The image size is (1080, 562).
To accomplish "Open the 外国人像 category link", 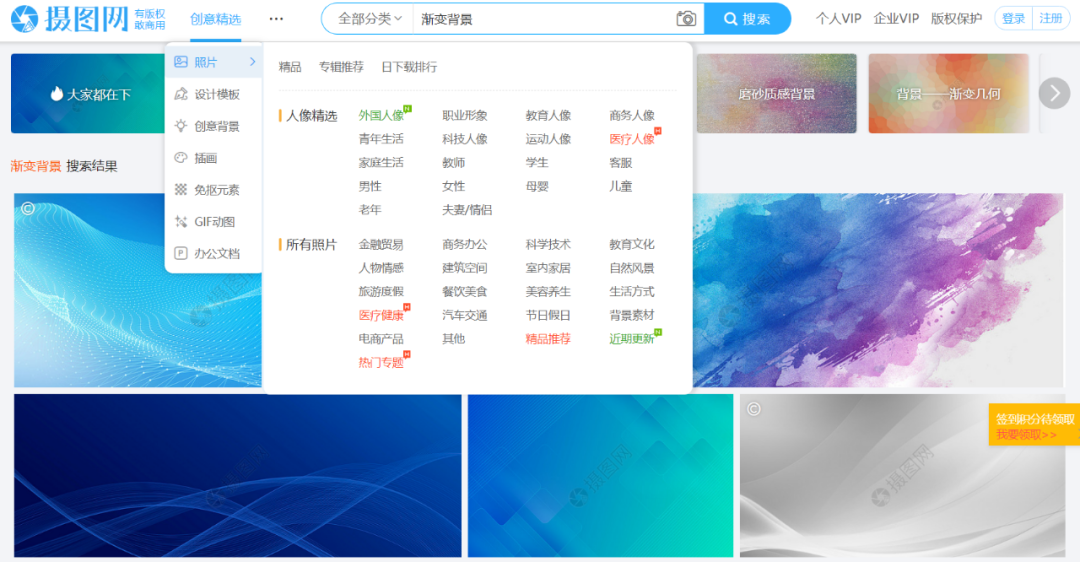I will [x=381, y=116].
